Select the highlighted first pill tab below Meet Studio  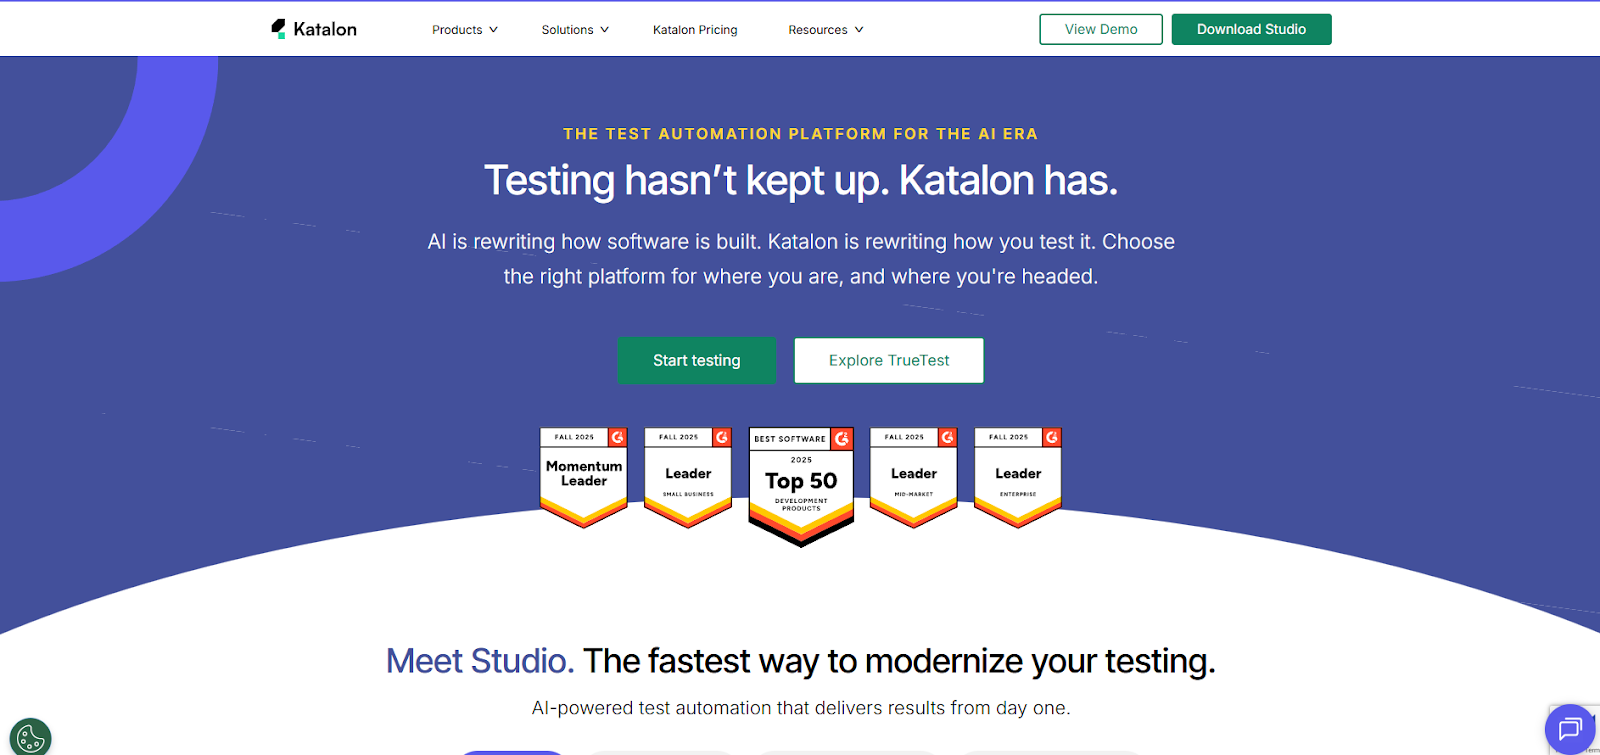click(x=512, y=752)
